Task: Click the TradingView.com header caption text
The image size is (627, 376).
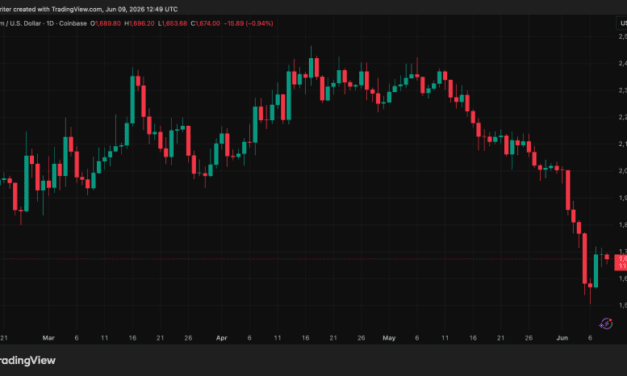Action: 89,9
